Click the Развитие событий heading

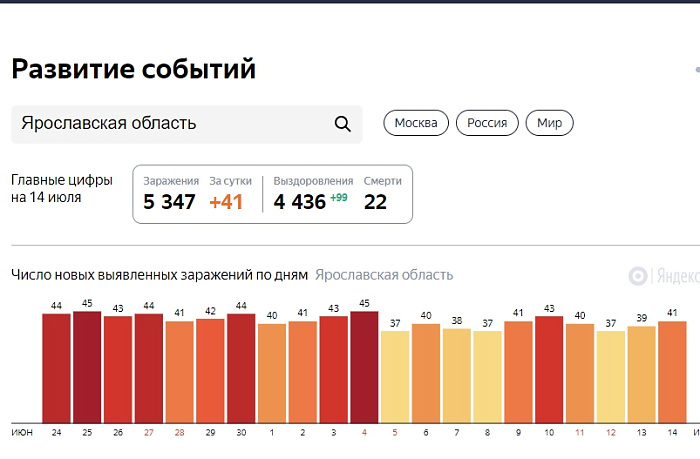pyautogui.click(x=133, y=69)
